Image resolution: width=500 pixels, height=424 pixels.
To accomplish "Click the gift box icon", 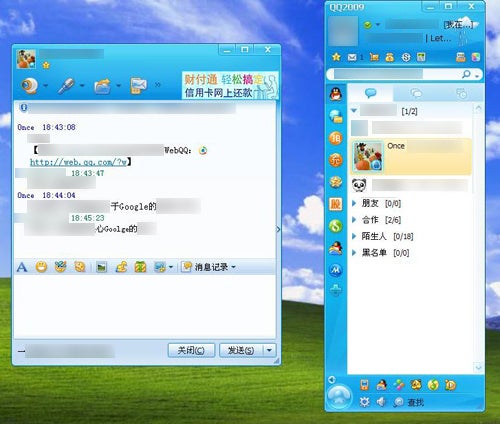I will (x=140, y=267).
